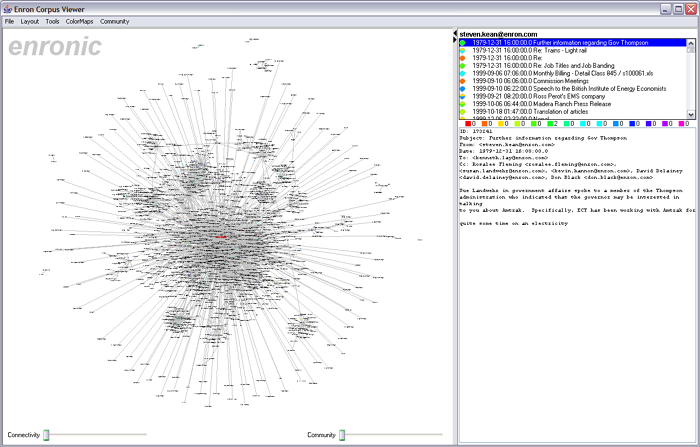The width and height of the screenshot is (700, 447).
Task: Select email 'Translation of articles'
Action: 573,112
